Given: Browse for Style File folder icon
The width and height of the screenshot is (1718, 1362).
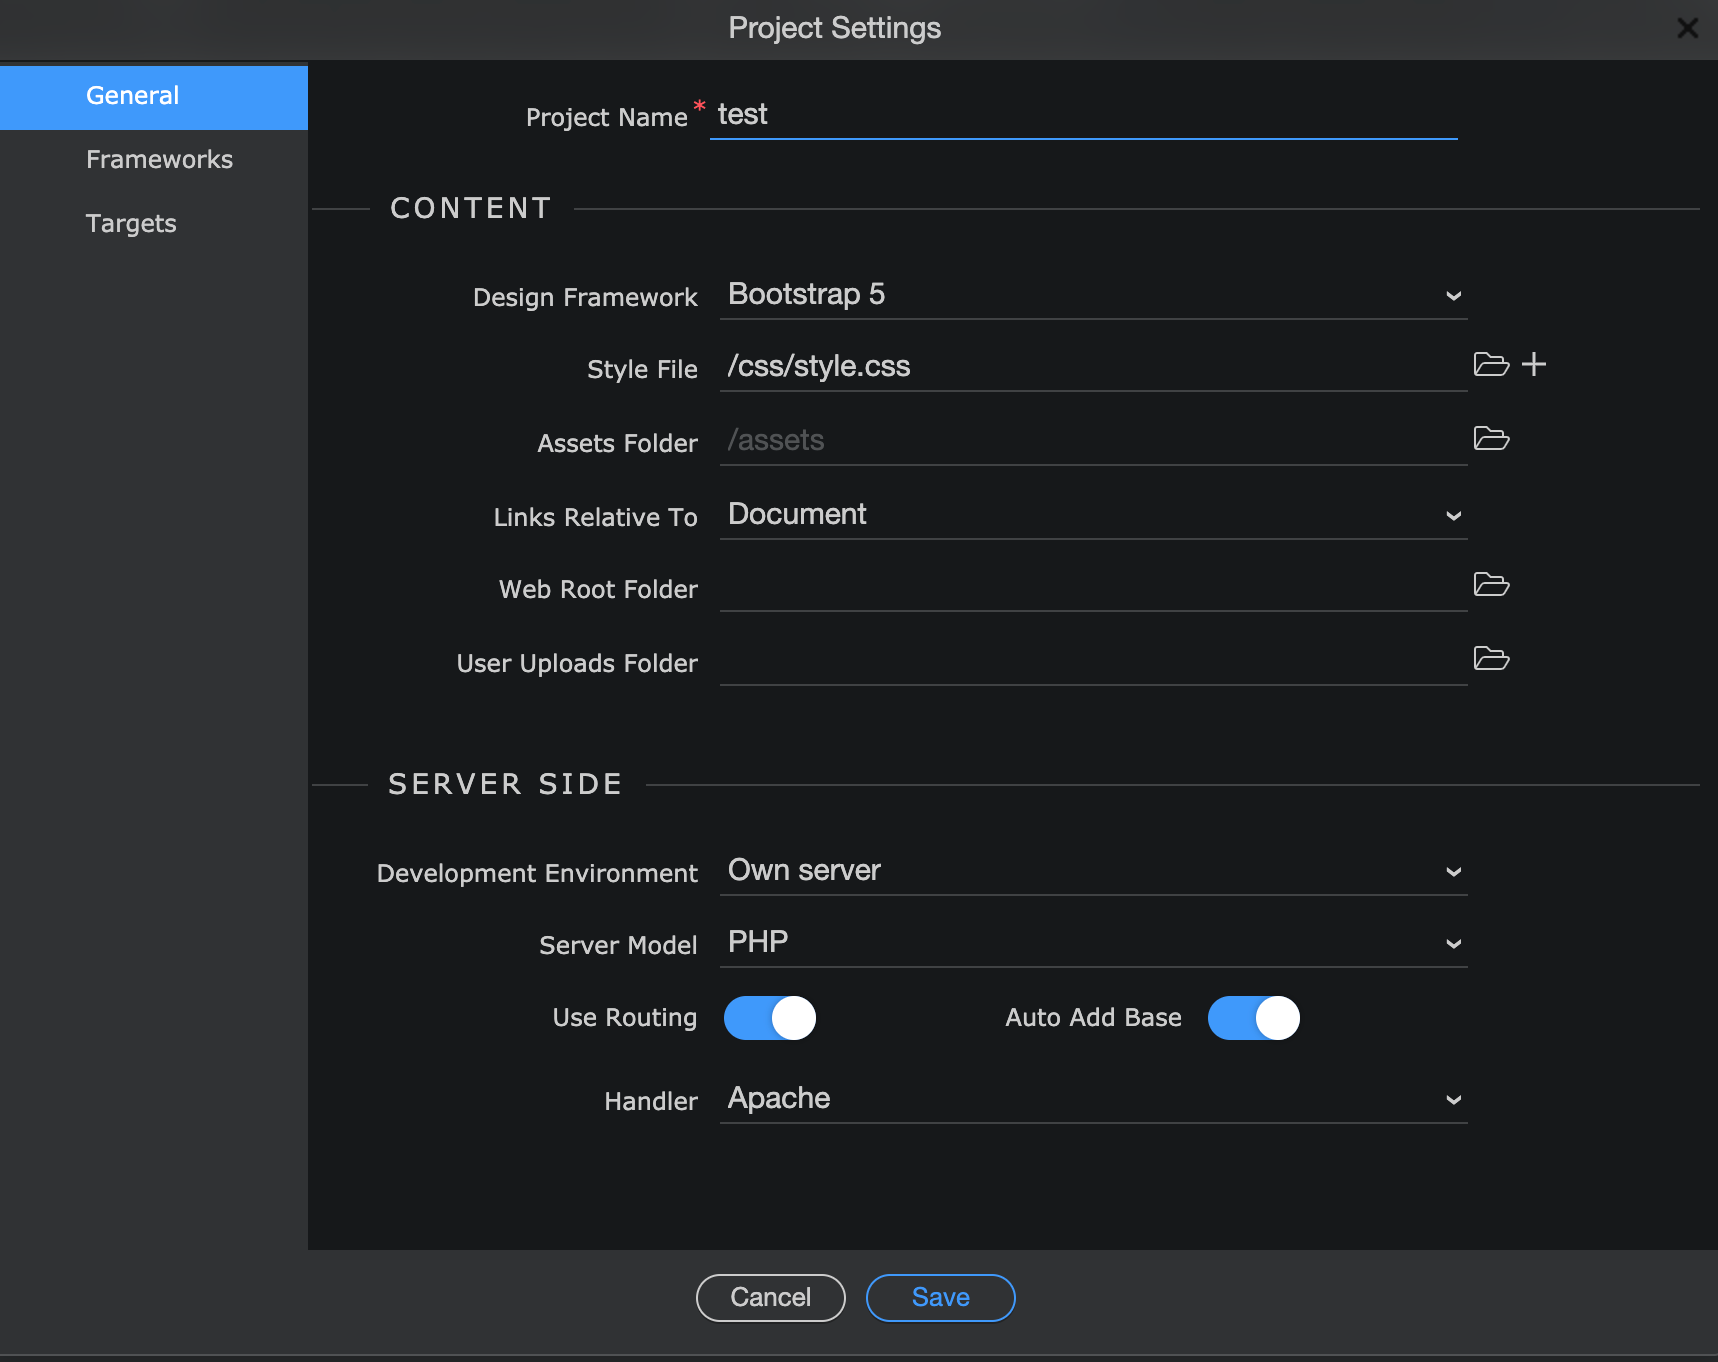Looking at the screenshot, I should coord(1491,364).
